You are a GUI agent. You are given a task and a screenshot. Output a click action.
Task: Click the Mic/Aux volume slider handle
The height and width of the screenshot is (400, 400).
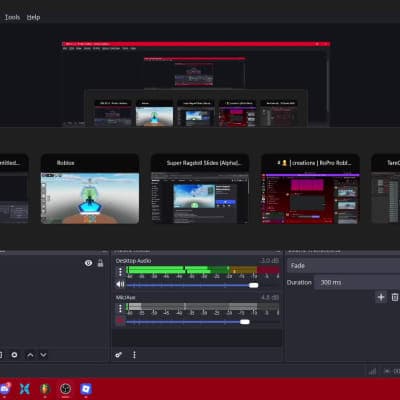pyautogui.click(x=245, y=322)
